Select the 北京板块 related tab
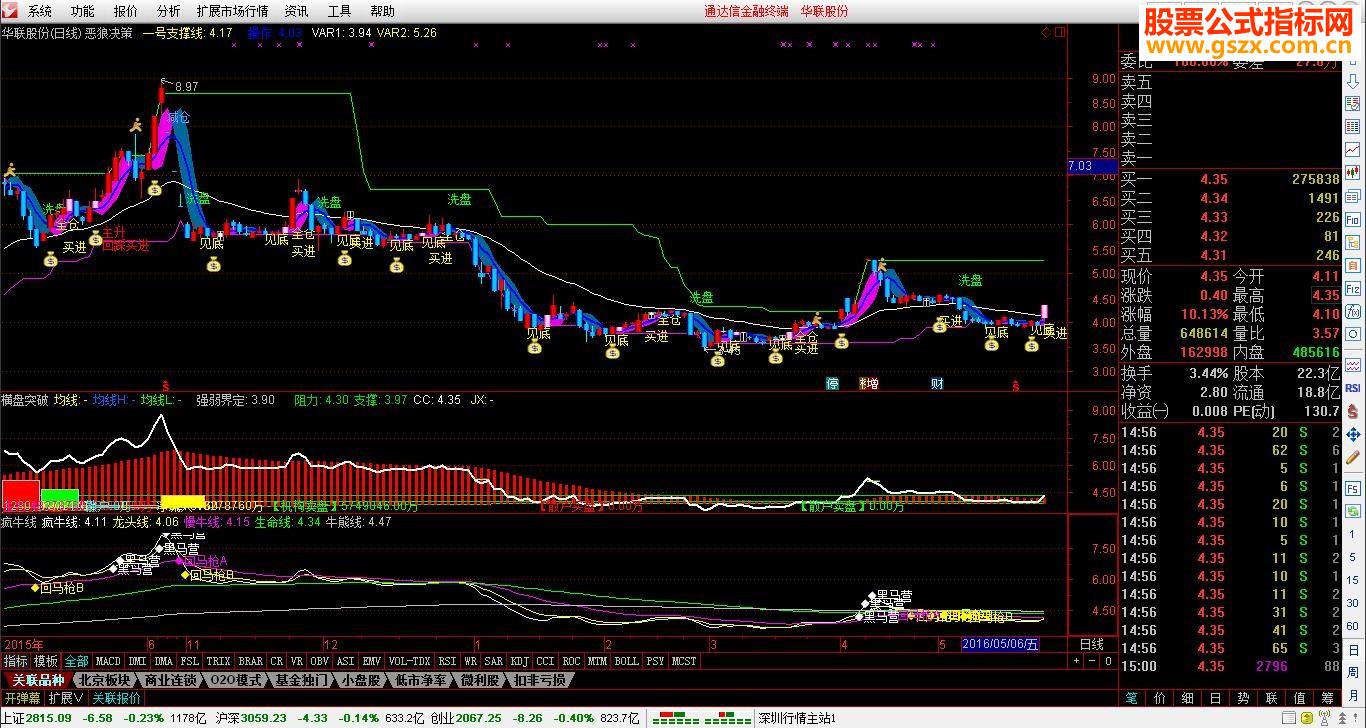This screenshot has height=728, width=1366. click(103, 680)
